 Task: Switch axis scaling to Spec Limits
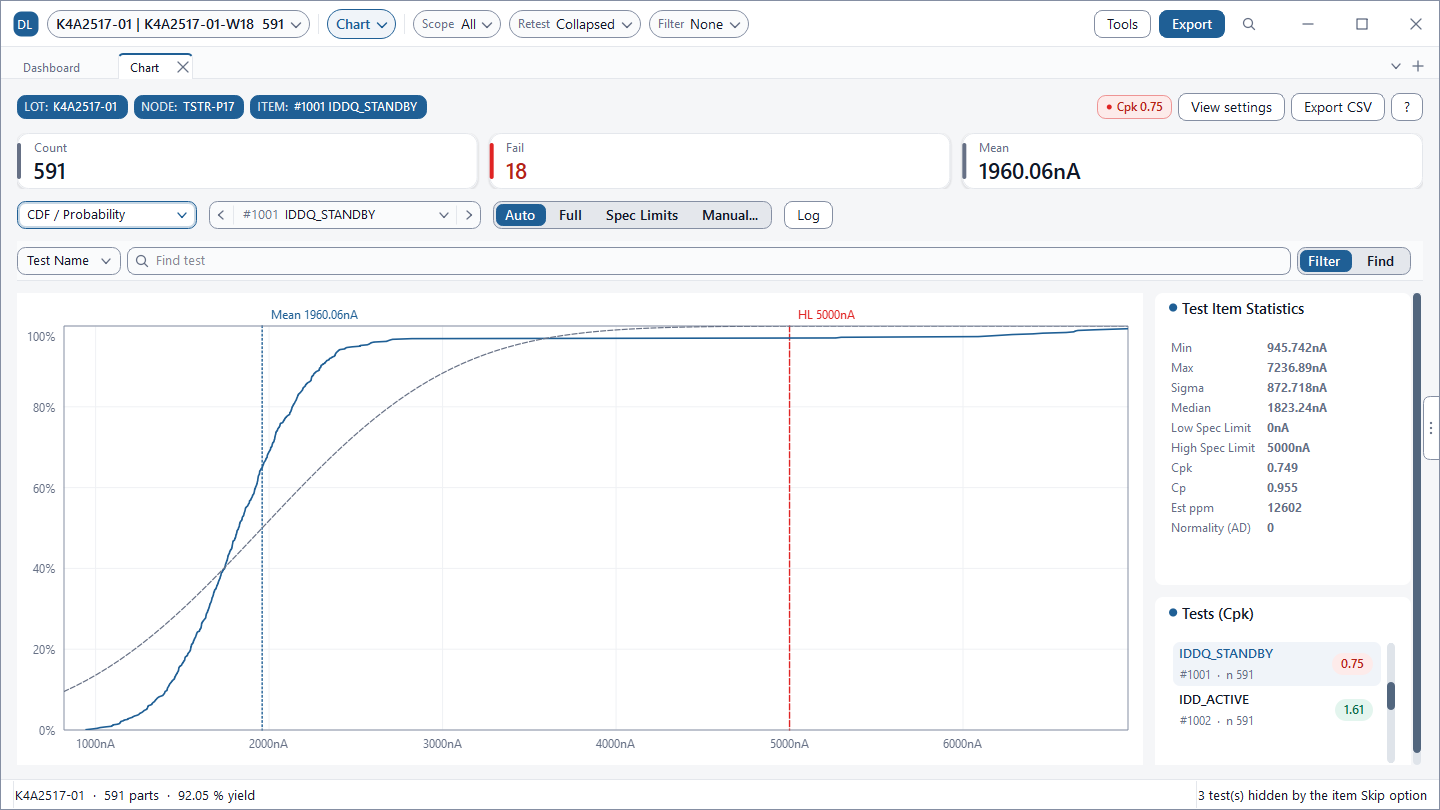tap(642, 215)
